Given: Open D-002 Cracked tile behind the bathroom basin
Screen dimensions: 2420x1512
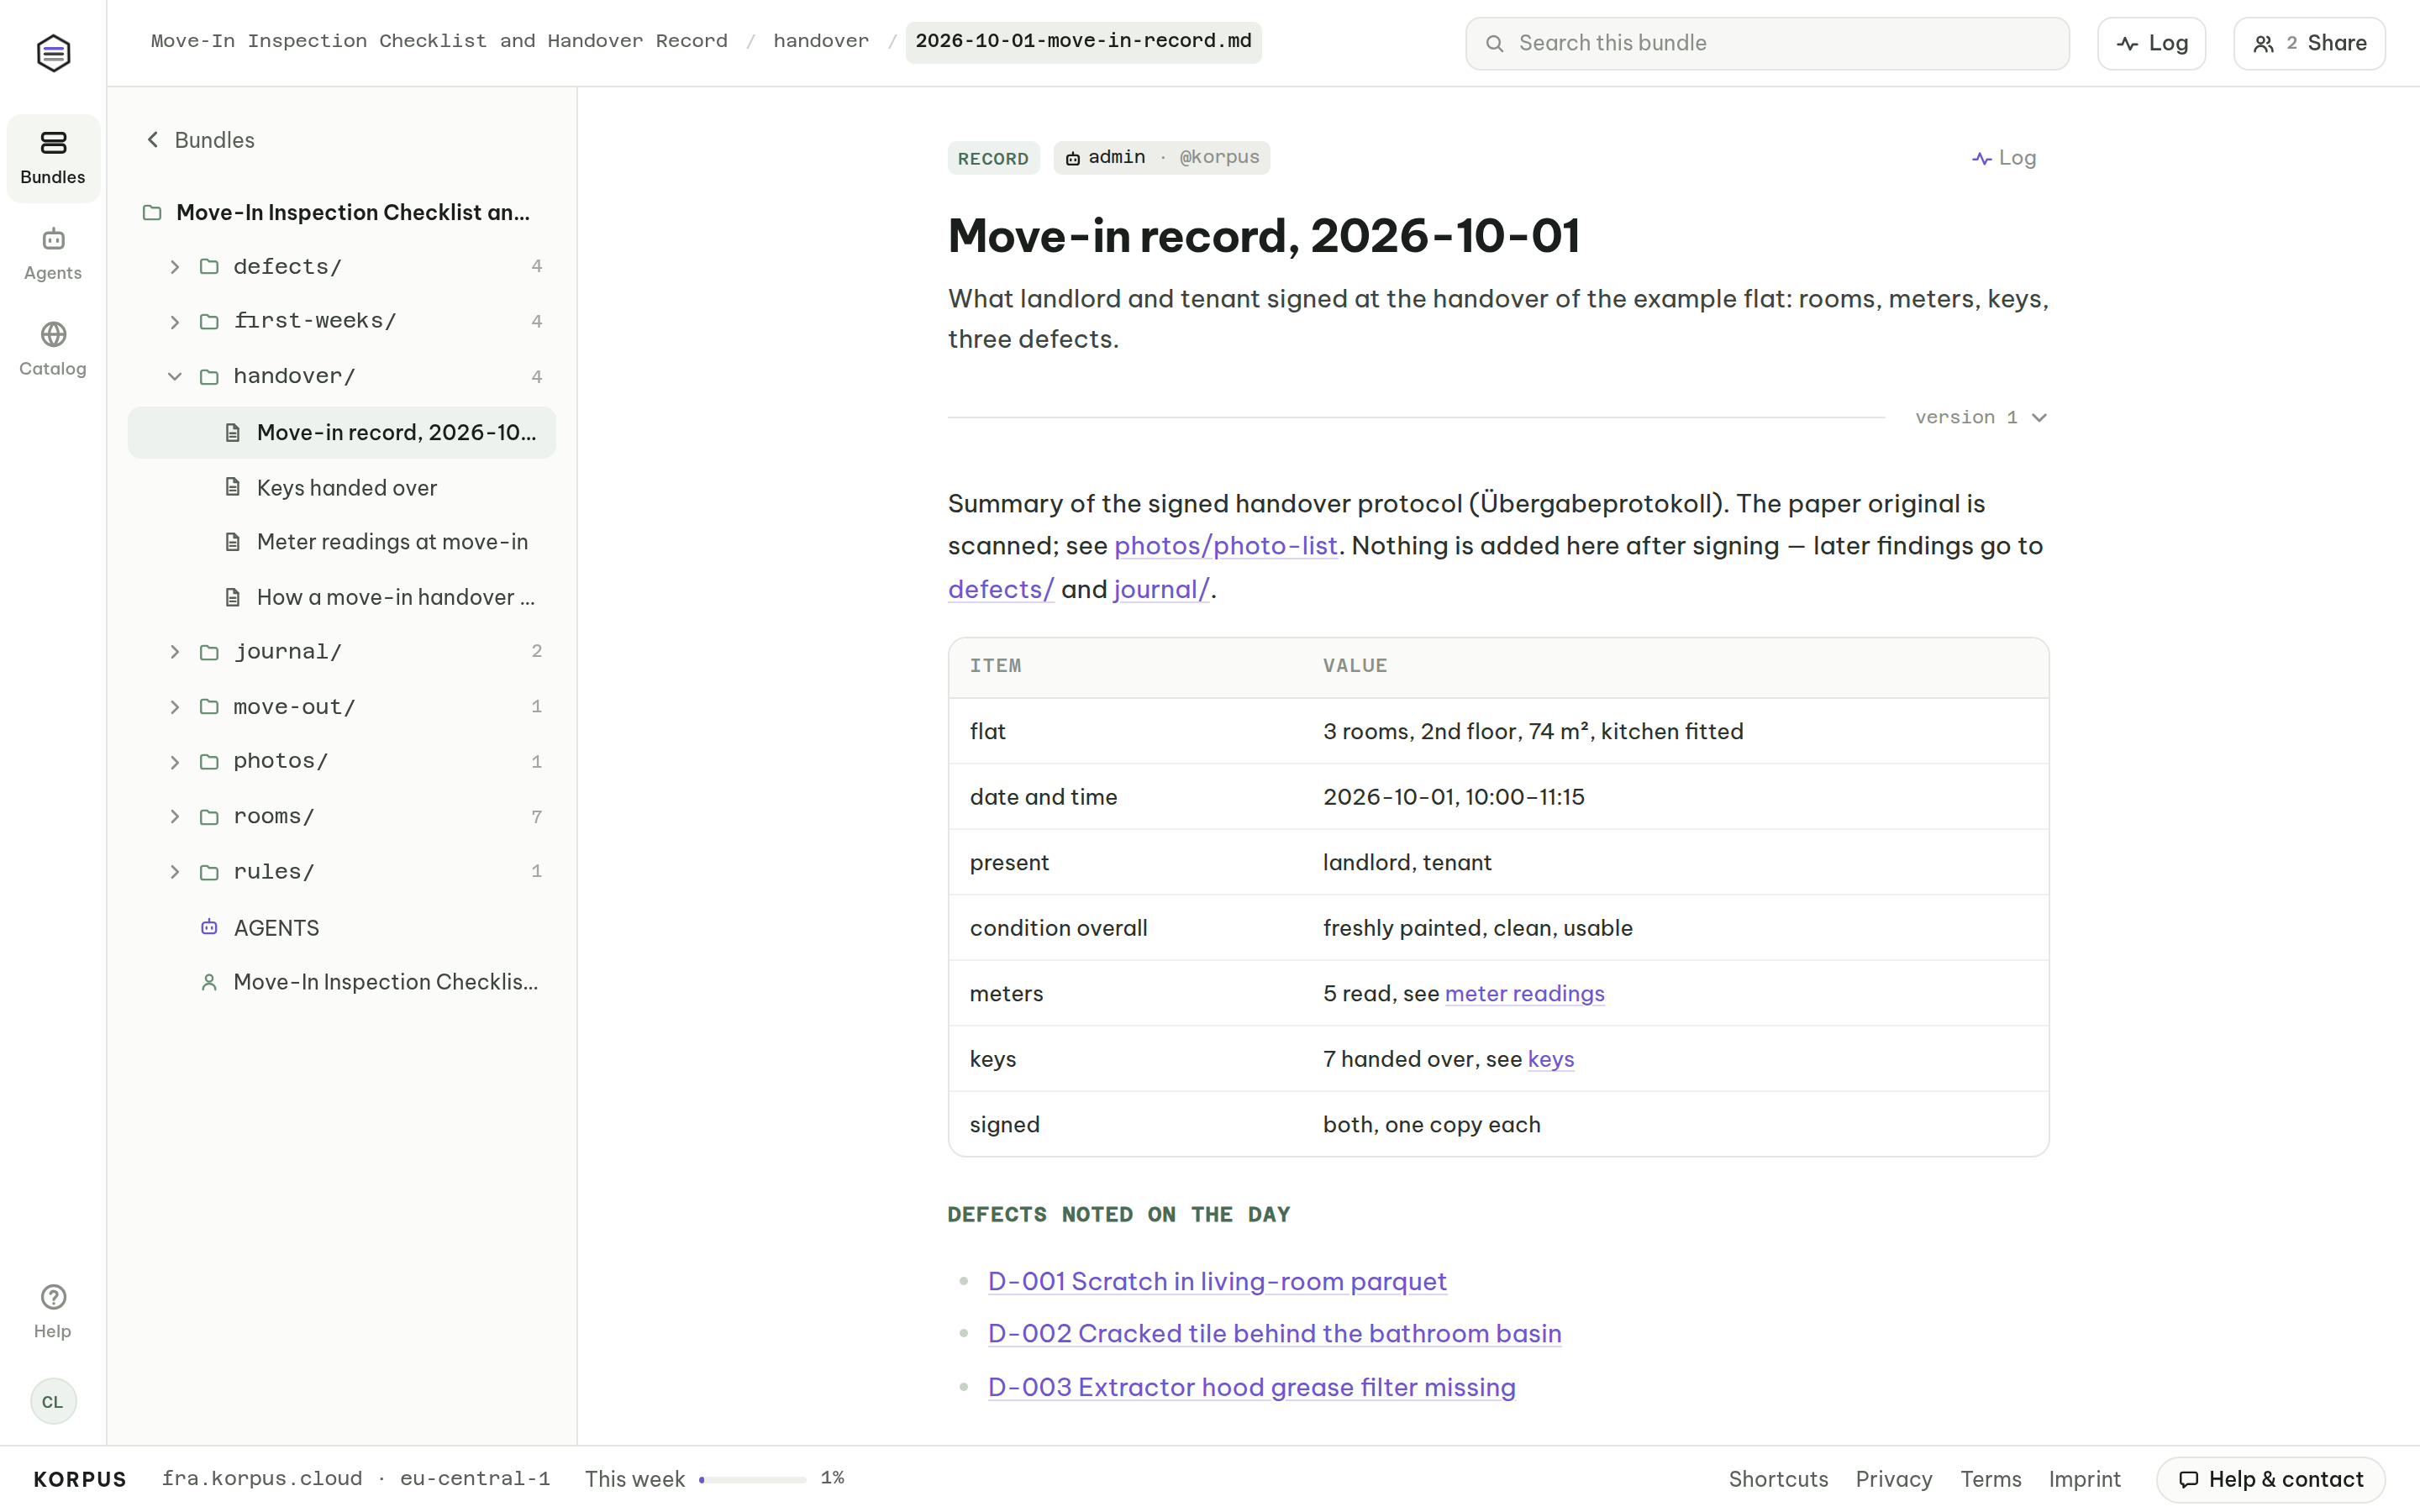Looking at the screenshot, I should point(1274,1334).
